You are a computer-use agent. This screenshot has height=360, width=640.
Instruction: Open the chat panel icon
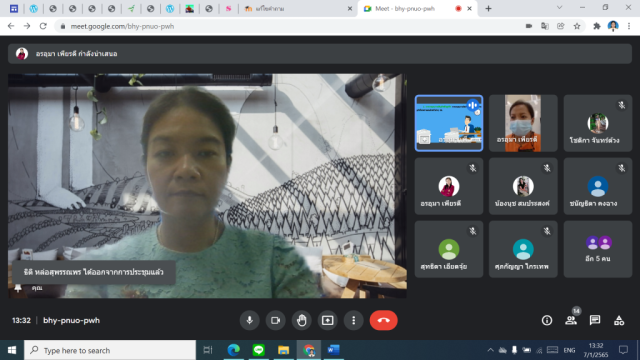coord(595,320)
